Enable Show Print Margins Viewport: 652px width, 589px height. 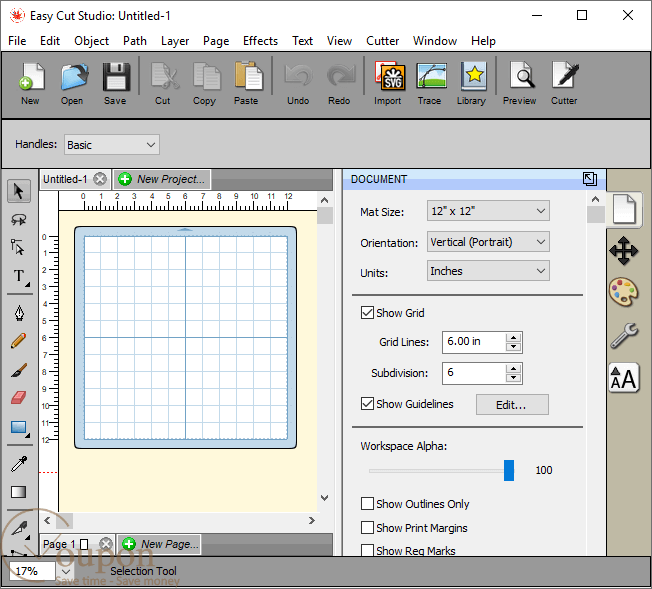click(367, 528)
